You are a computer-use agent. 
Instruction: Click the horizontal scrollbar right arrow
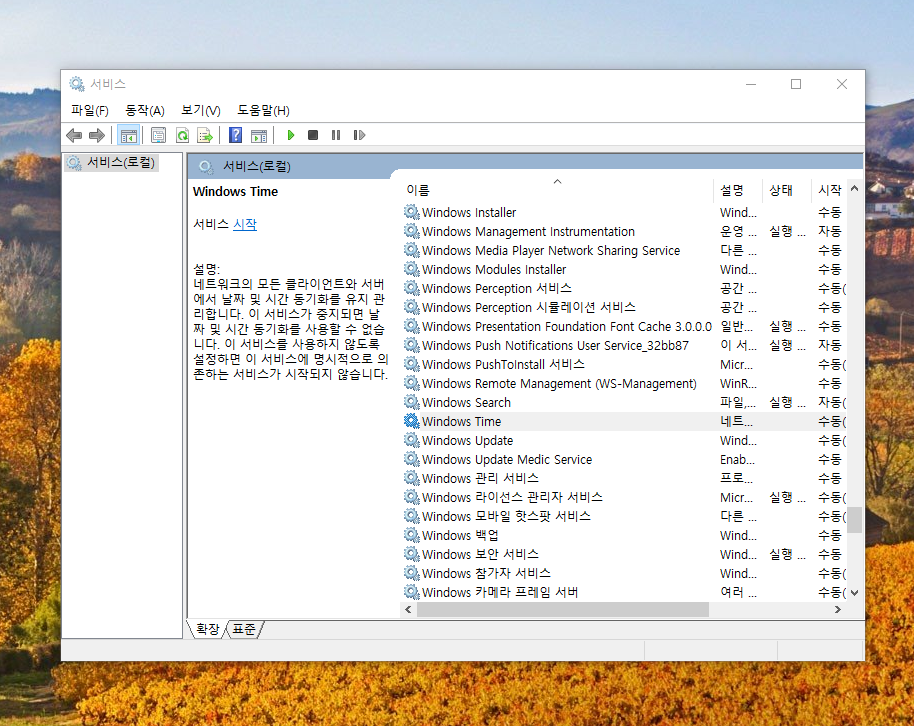click(x=838, y=609)
